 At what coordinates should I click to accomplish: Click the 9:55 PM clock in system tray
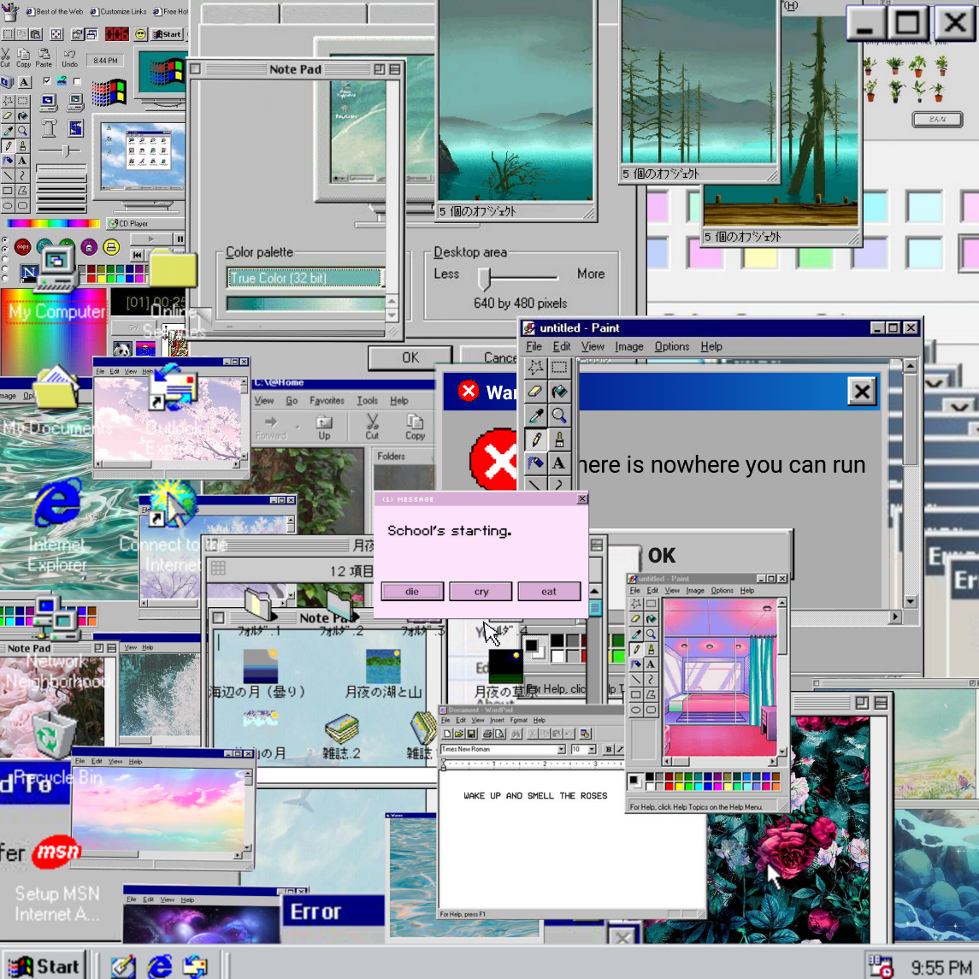[940, 967]
